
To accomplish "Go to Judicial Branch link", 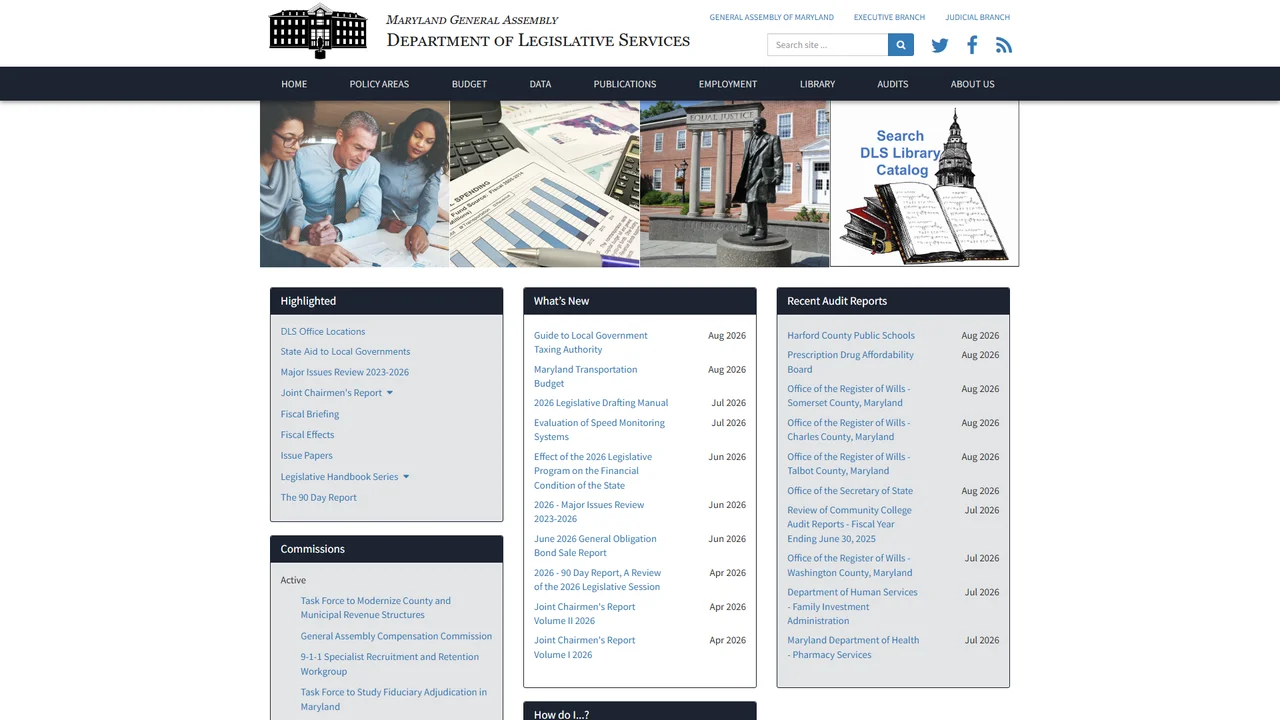I will click(978, 17).
